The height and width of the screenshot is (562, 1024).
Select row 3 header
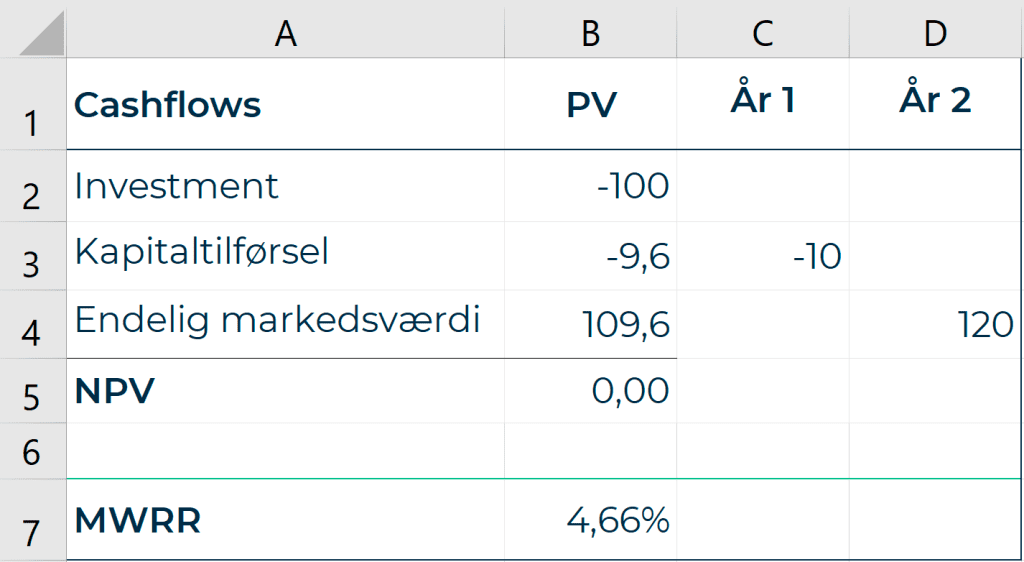(x=33, y=256)
